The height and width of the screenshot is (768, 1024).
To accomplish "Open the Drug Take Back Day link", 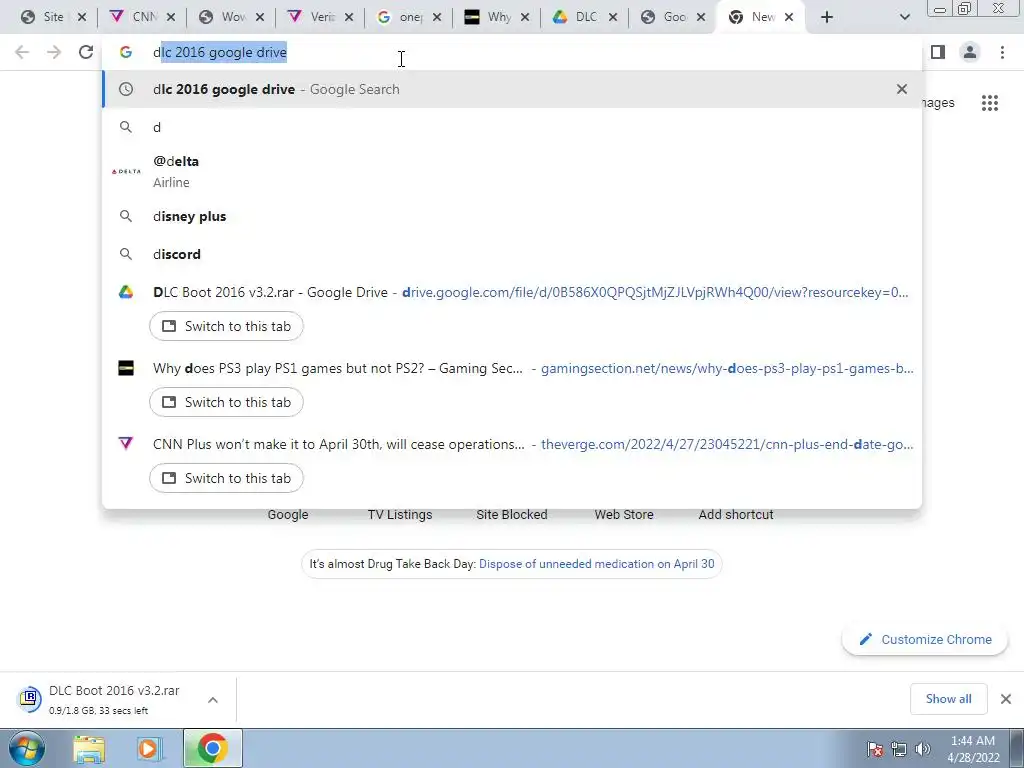I will [596, 564].
